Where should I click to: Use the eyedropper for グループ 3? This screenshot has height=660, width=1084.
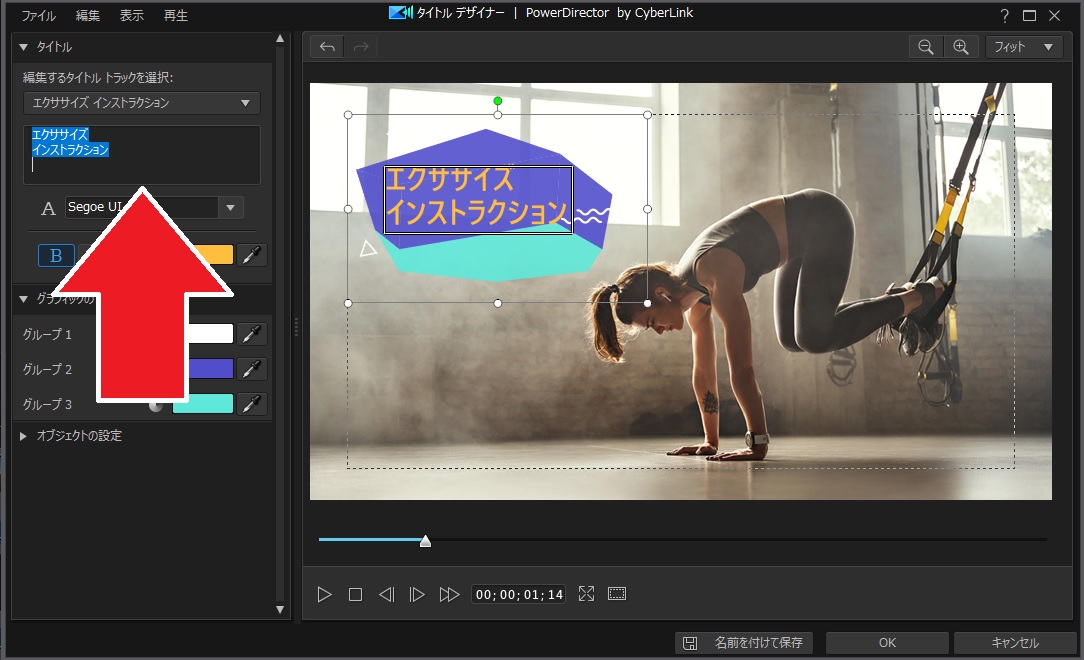coord(252,404)
